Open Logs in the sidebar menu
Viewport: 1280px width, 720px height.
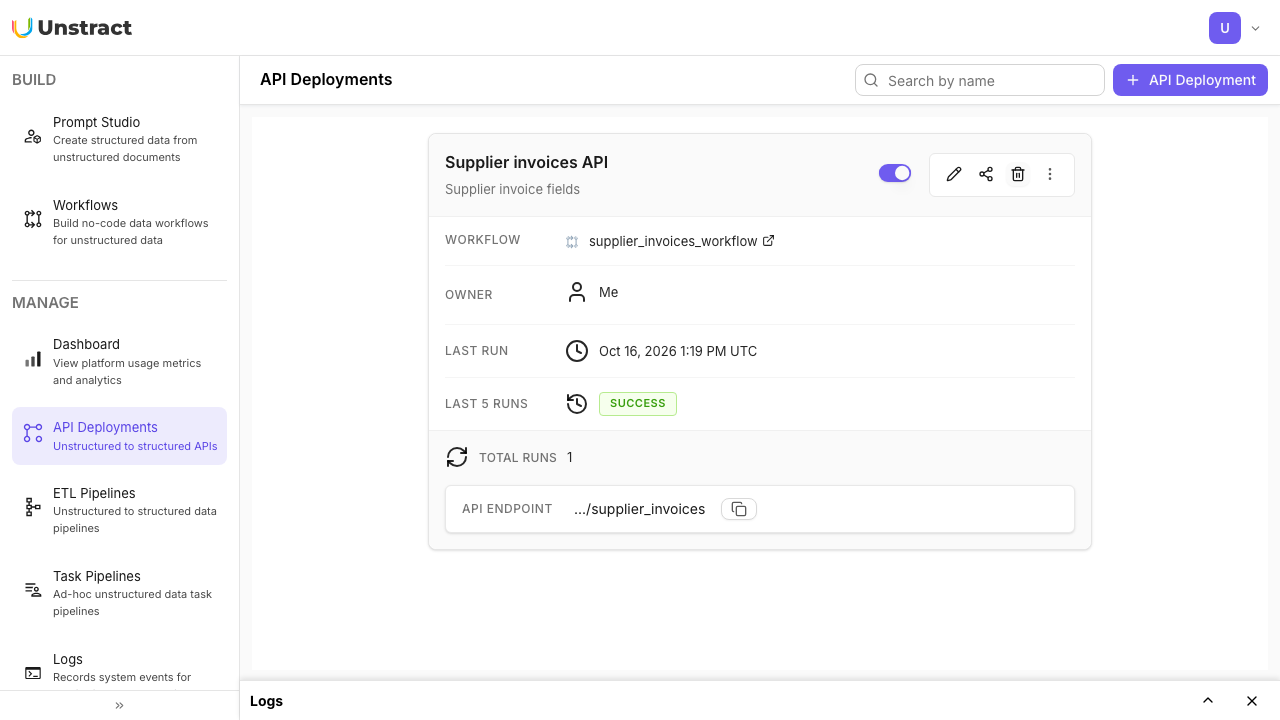click(120, 667)
